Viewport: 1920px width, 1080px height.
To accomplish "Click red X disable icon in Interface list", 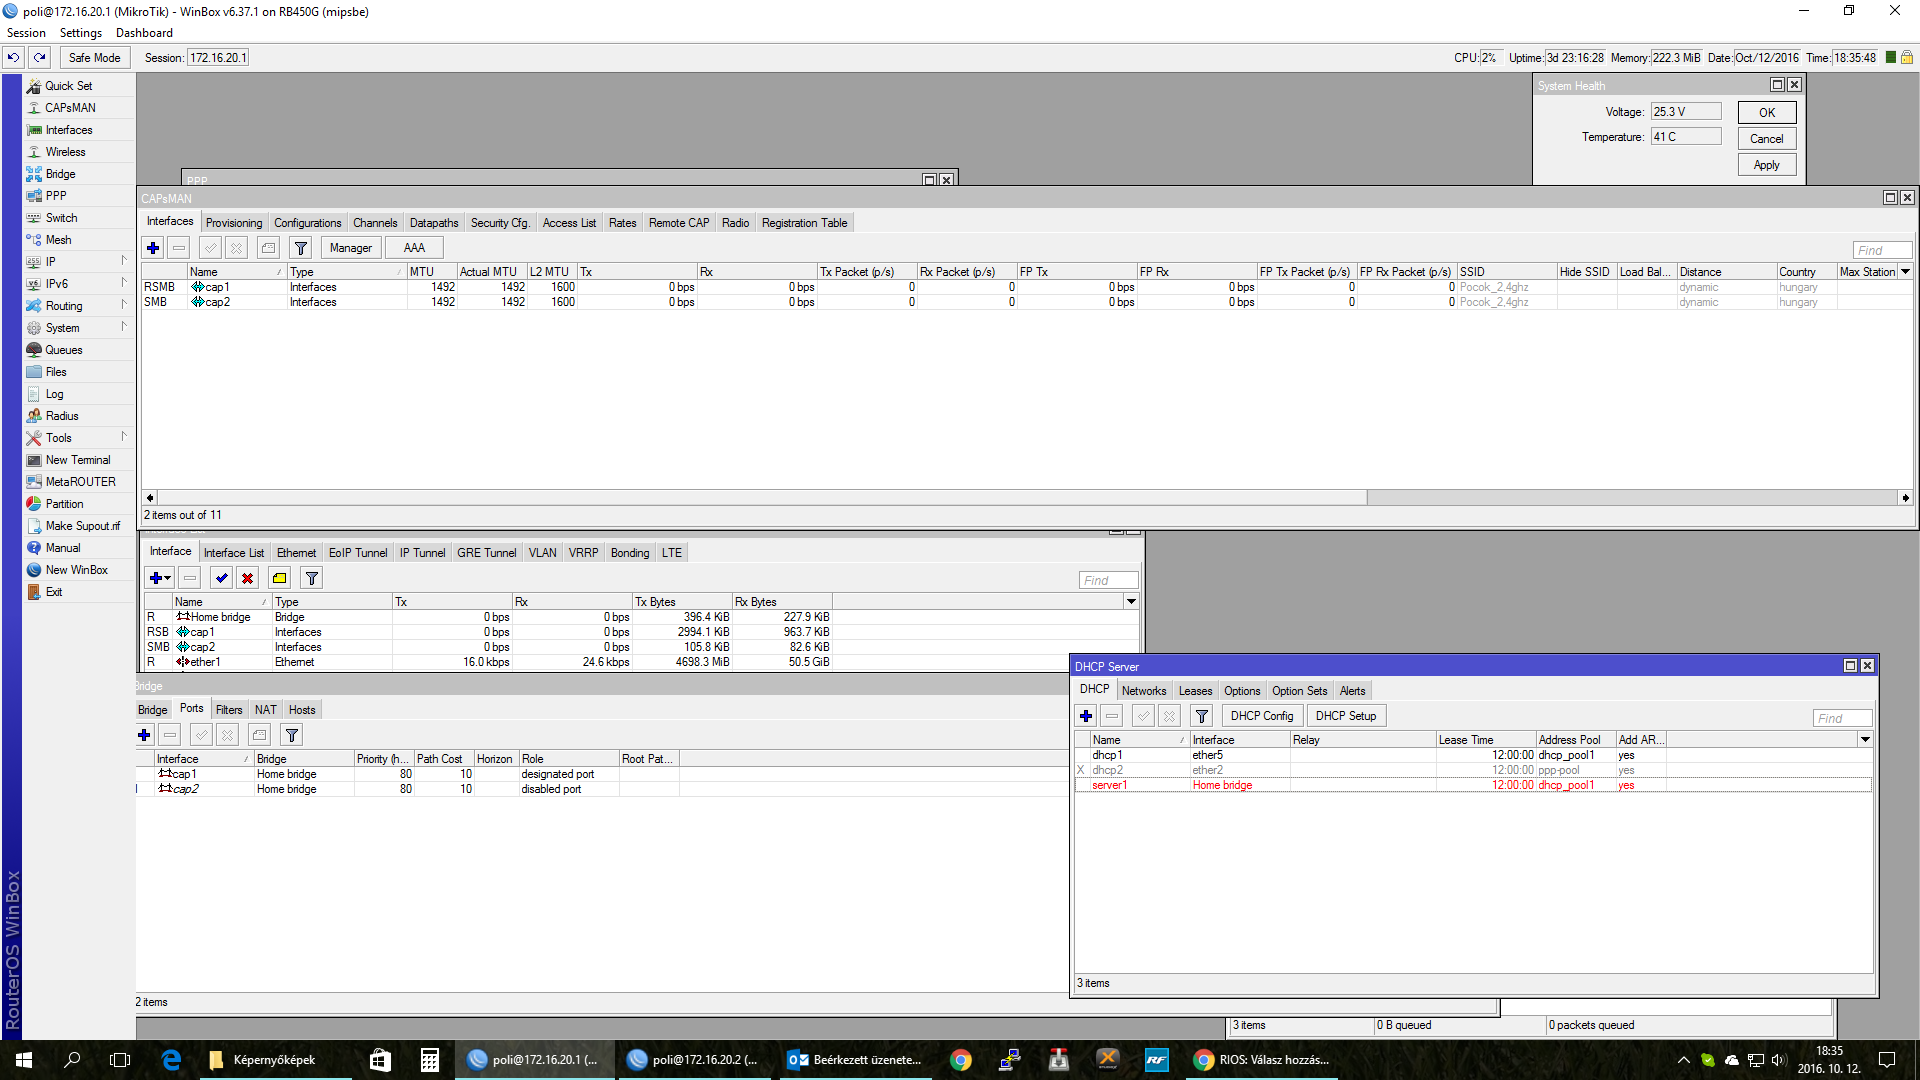I will click(x=248, y=578).
